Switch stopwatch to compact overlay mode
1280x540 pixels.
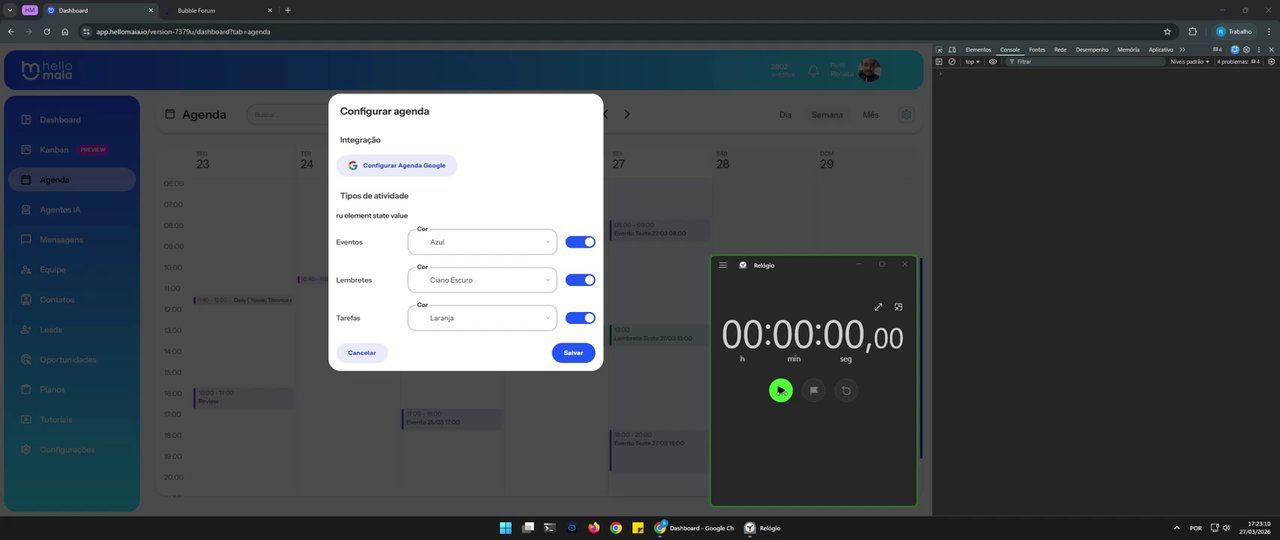(x=898, y=307)
